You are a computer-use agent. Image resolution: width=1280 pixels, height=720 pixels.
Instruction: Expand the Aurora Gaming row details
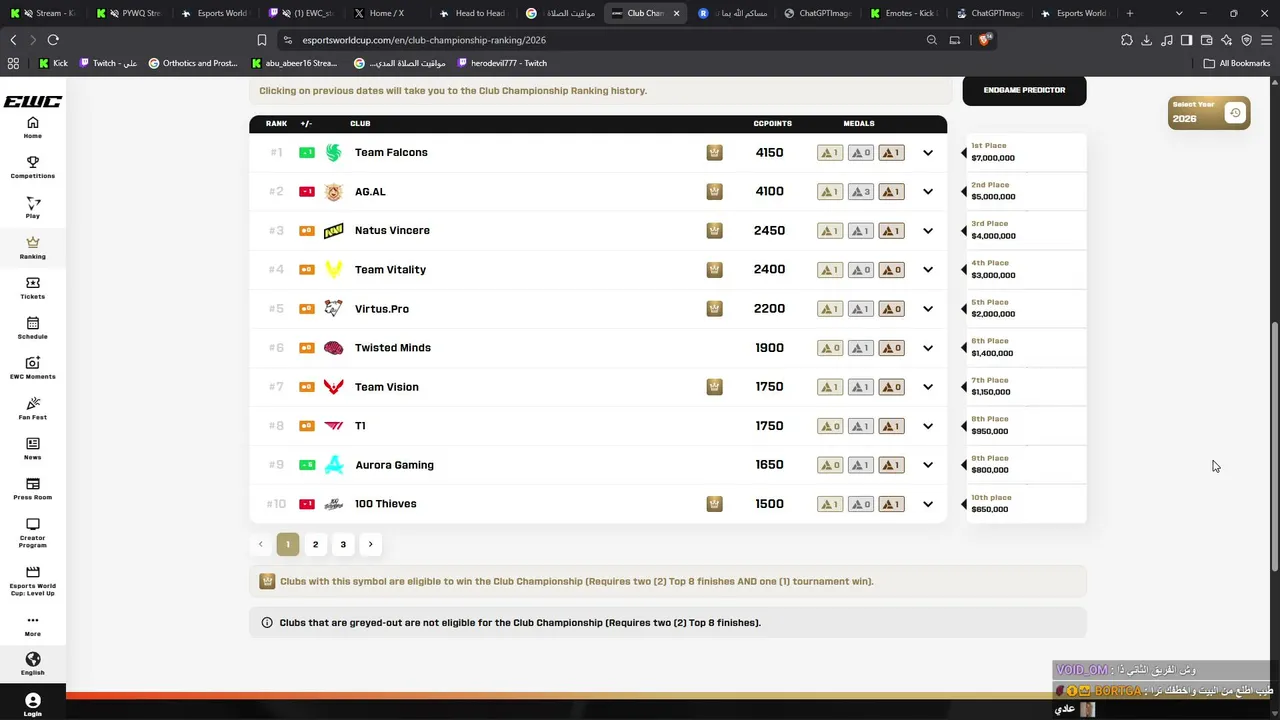pyautogui.click(x=928, y=465)
